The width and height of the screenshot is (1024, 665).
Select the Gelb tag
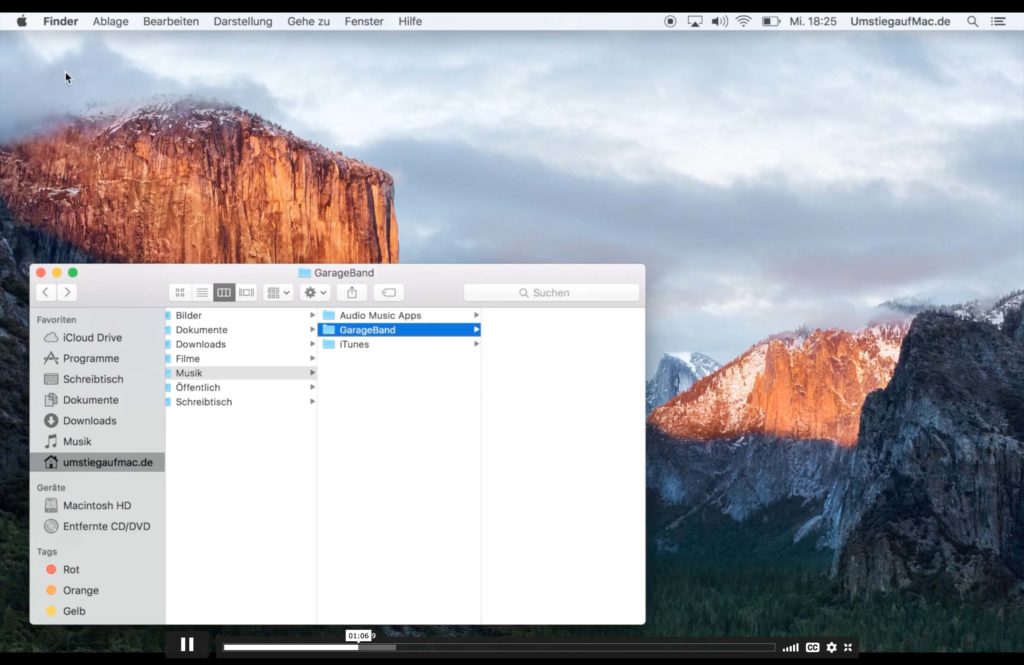coord(97,611)
